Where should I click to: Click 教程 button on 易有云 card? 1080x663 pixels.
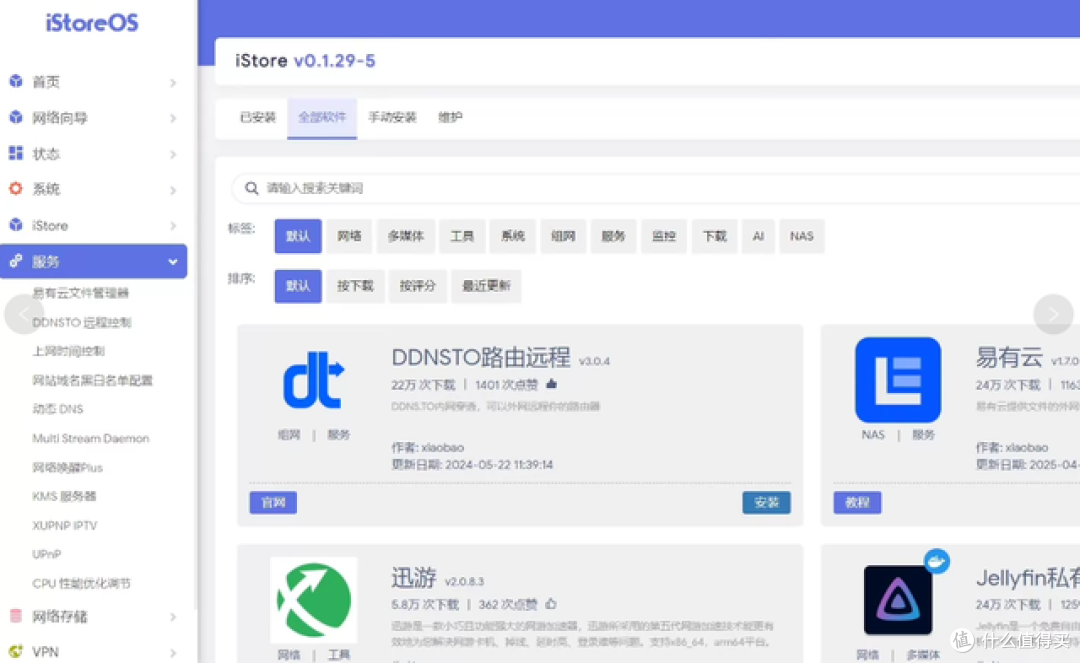858,503
